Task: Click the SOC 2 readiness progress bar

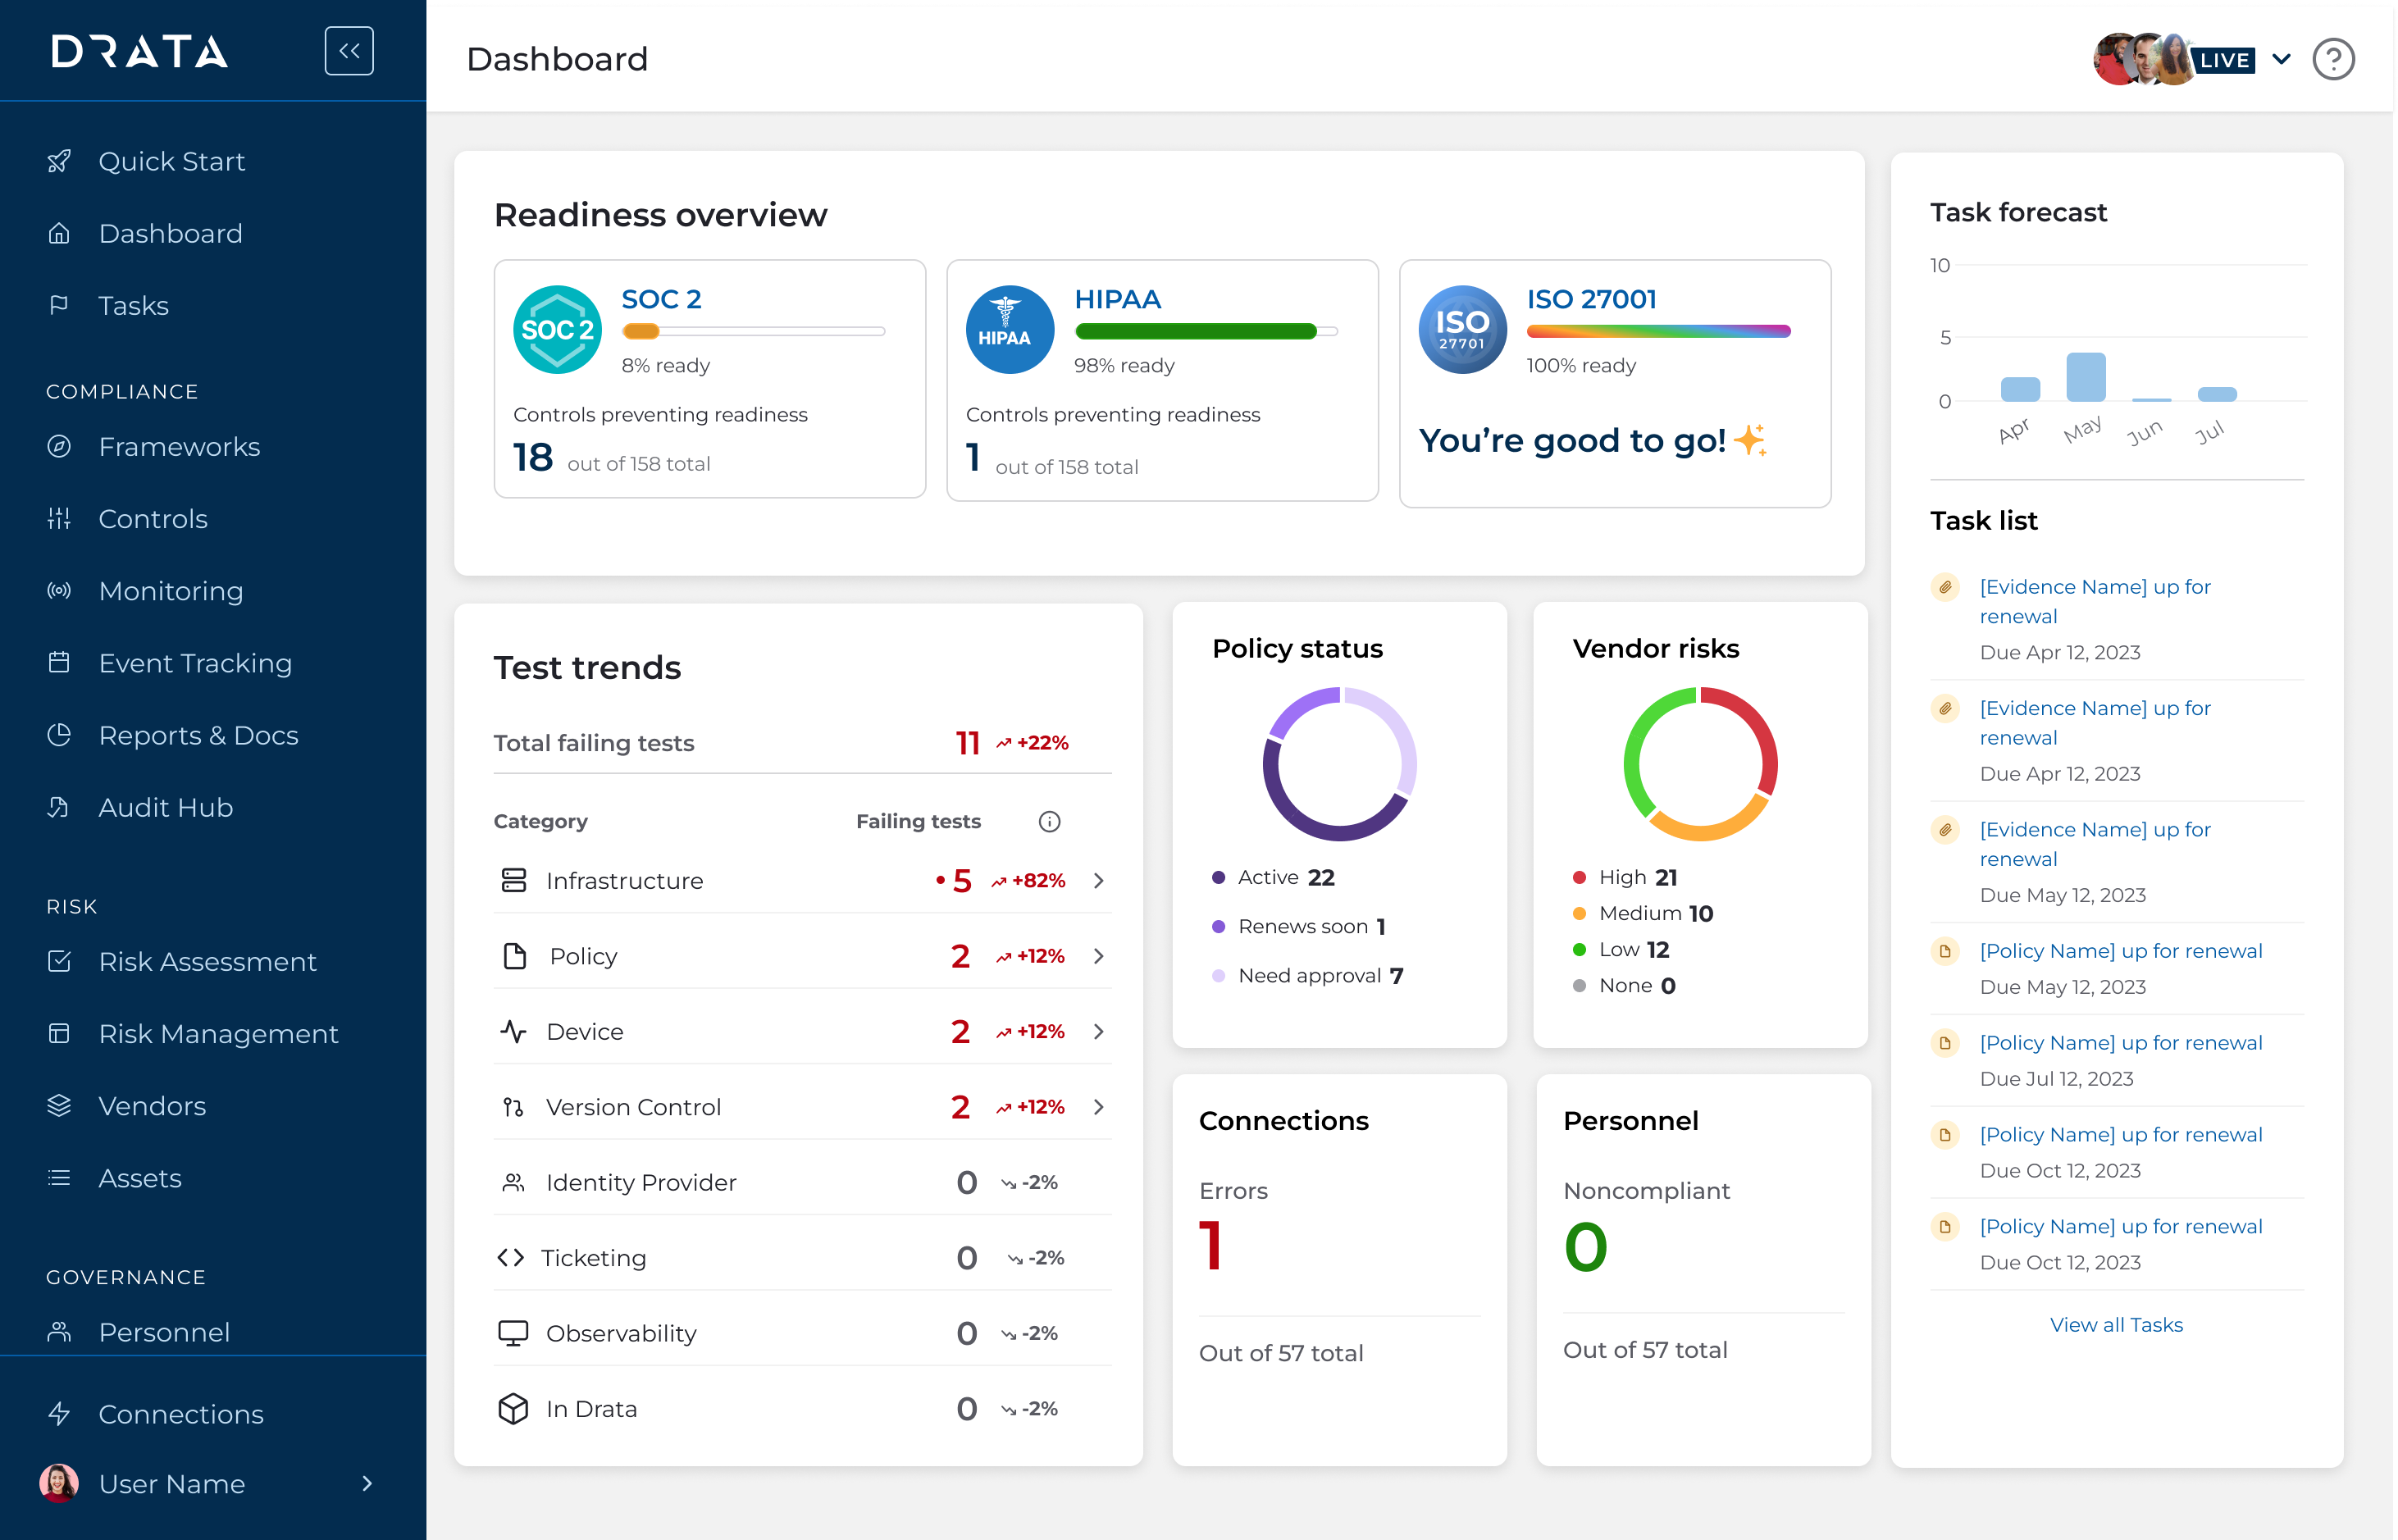Action: click(x=752, y=331)
